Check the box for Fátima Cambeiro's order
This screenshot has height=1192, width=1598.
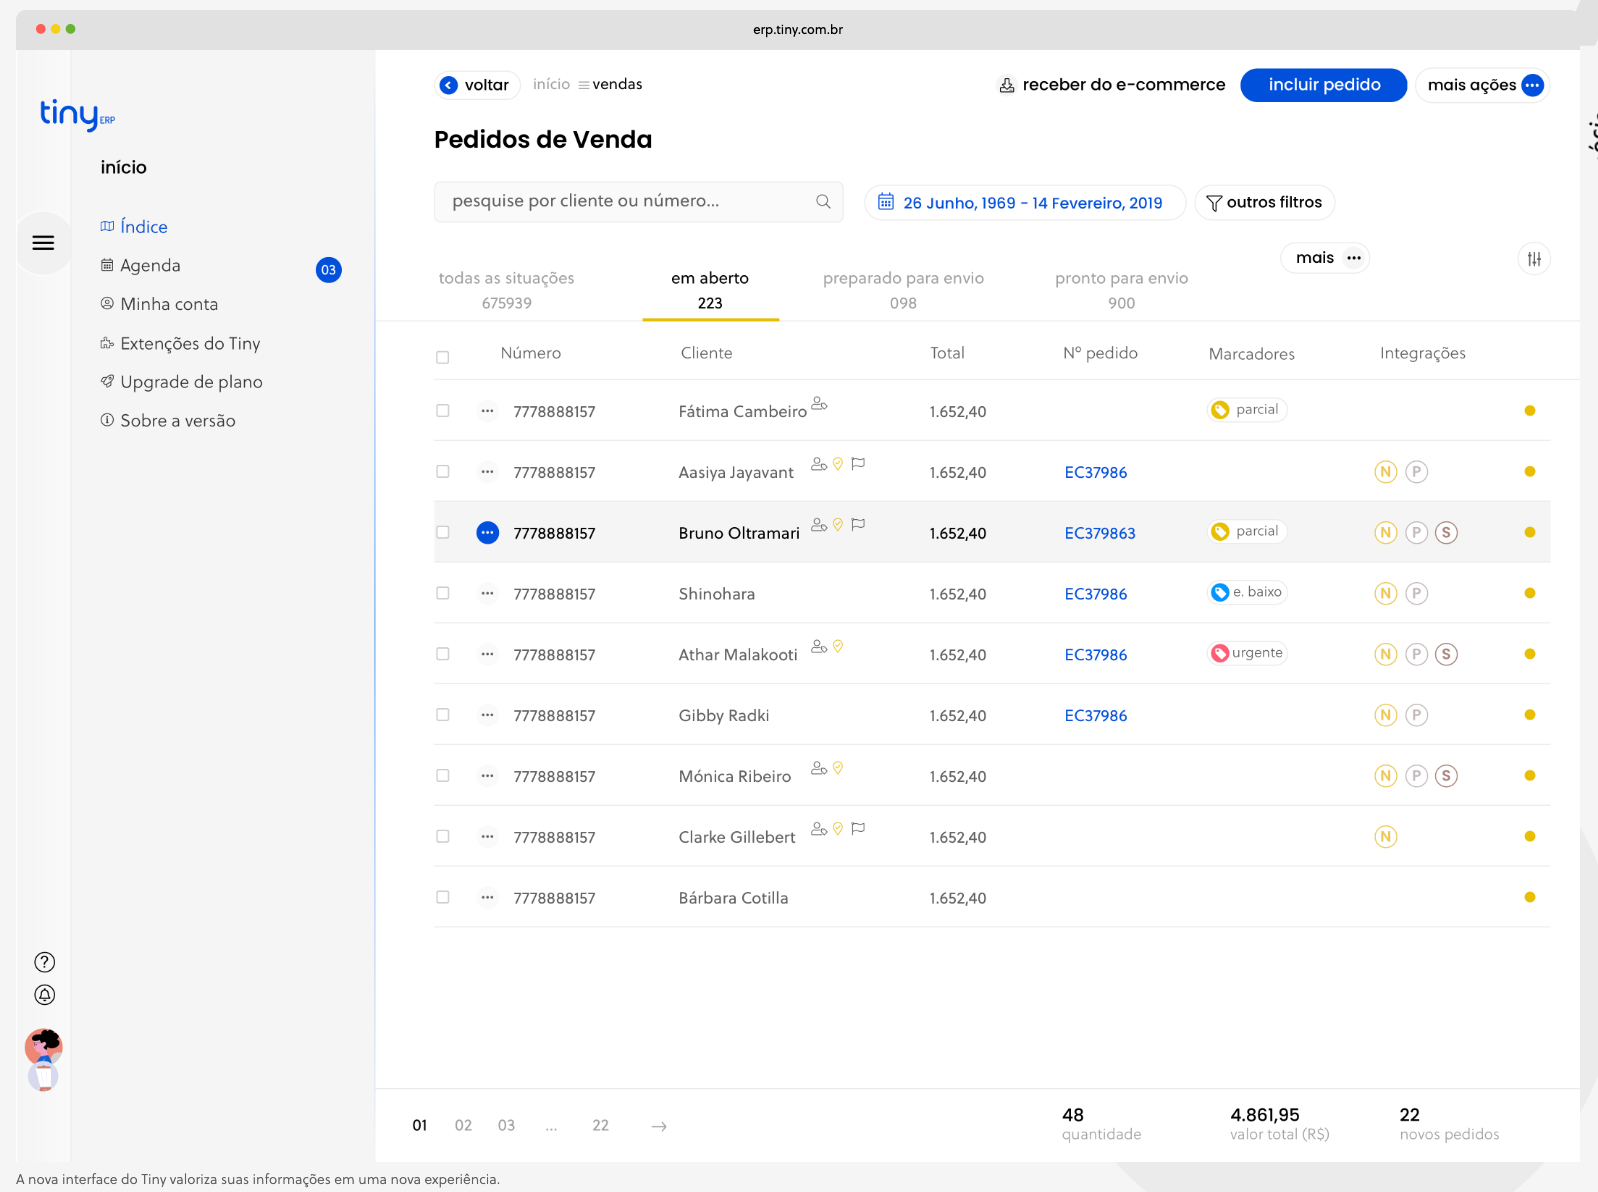[x=443, y=411]
